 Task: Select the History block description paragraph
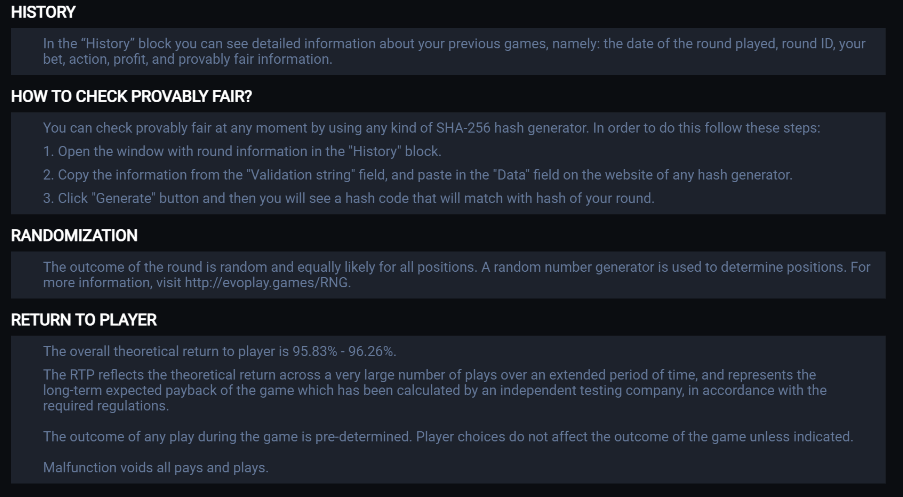[454, 51]
